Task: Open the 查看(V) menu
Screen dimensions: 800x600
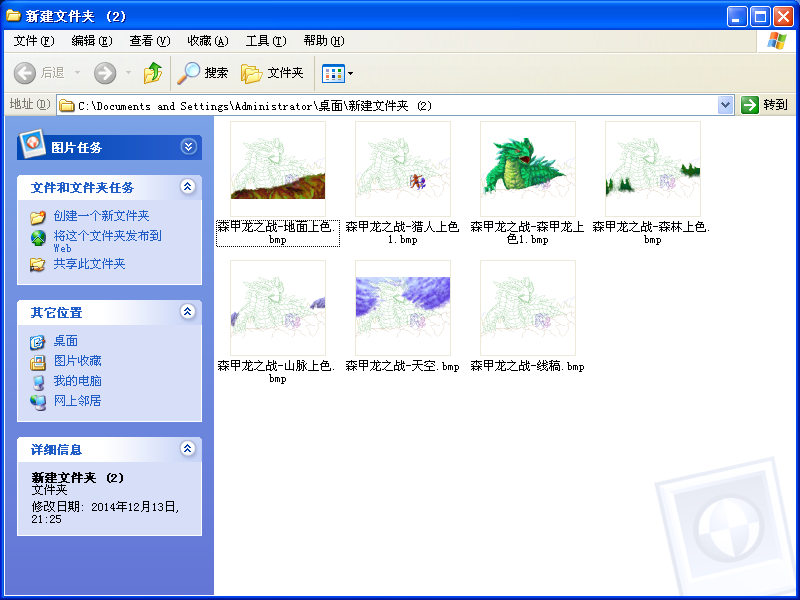Action: click(149, 41)
